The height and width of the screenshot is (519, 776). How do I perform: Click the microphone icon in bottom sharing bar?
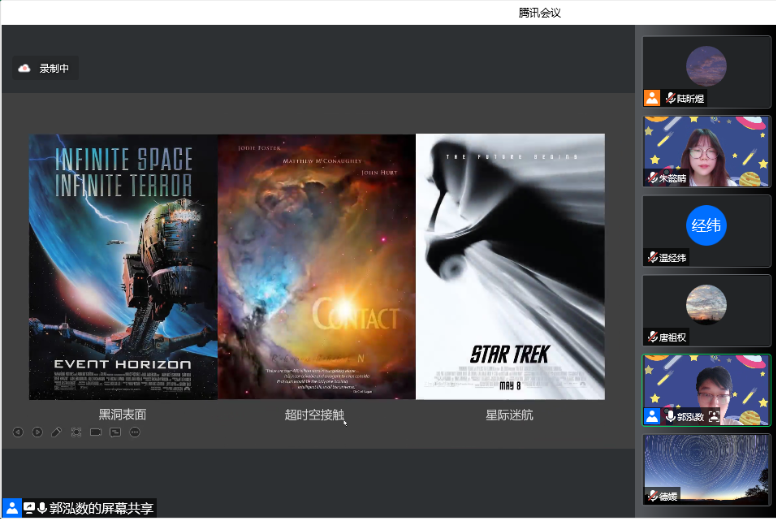[x=42, y=508]
